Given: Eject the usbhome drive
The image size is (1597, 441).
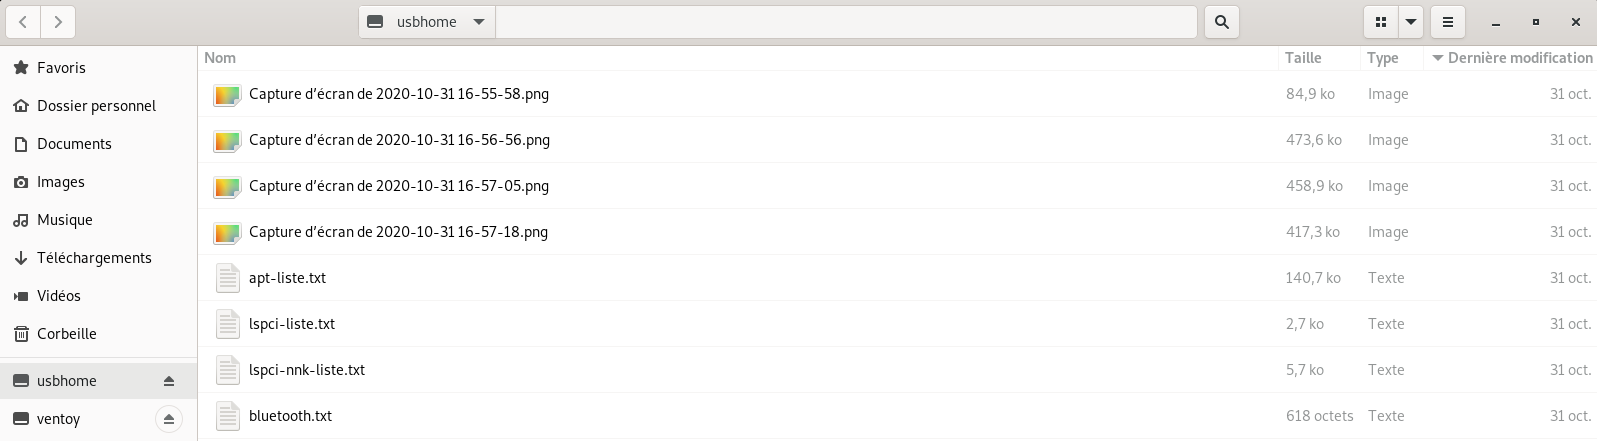Looking at the screenshot, I should [169, 381].
